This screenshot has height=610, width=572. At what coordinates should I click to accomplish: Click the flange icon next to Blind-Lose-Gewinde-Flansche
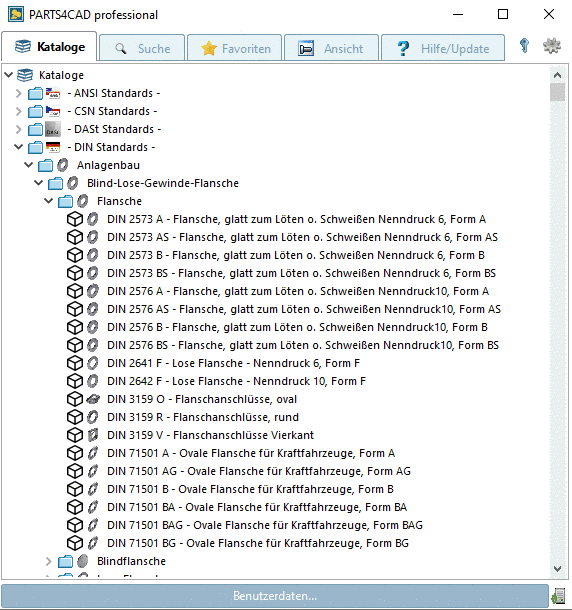pyautogui.click(x=73, y=183)
